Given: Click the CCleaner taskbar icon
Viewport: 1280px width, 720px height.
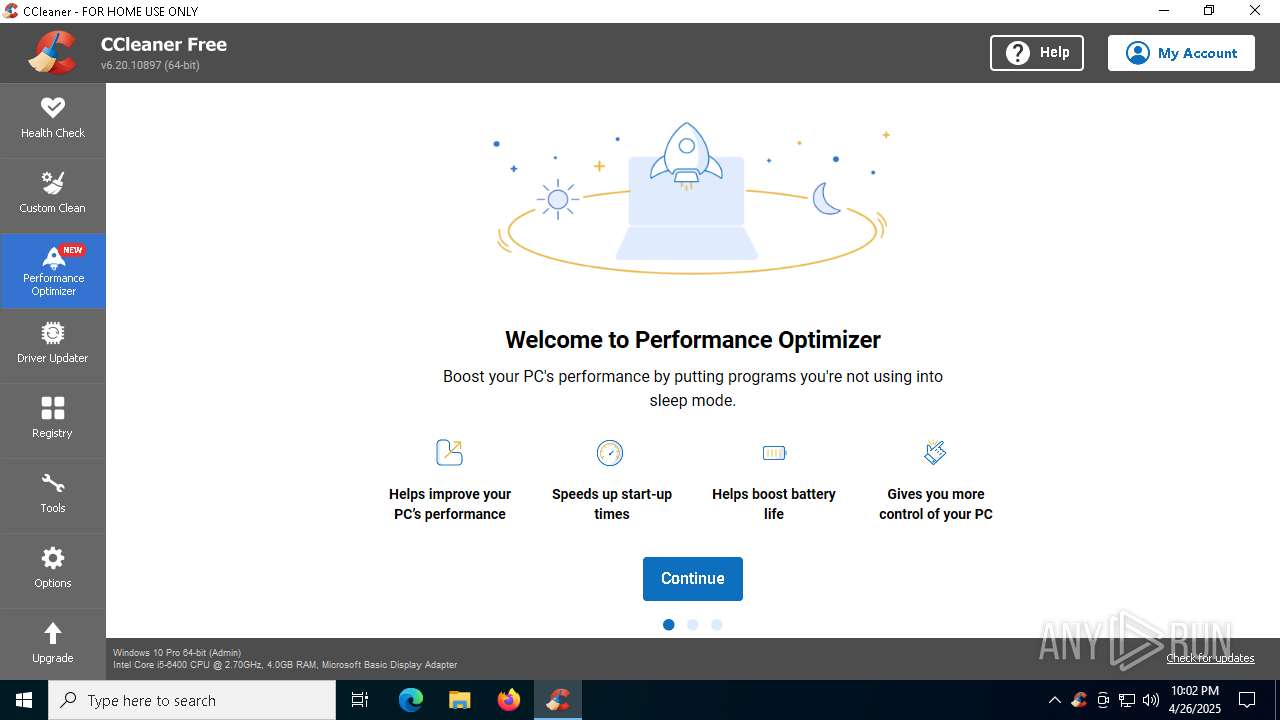Looking at the screenshot, I should pyautogui.click(x=558, y=700).
